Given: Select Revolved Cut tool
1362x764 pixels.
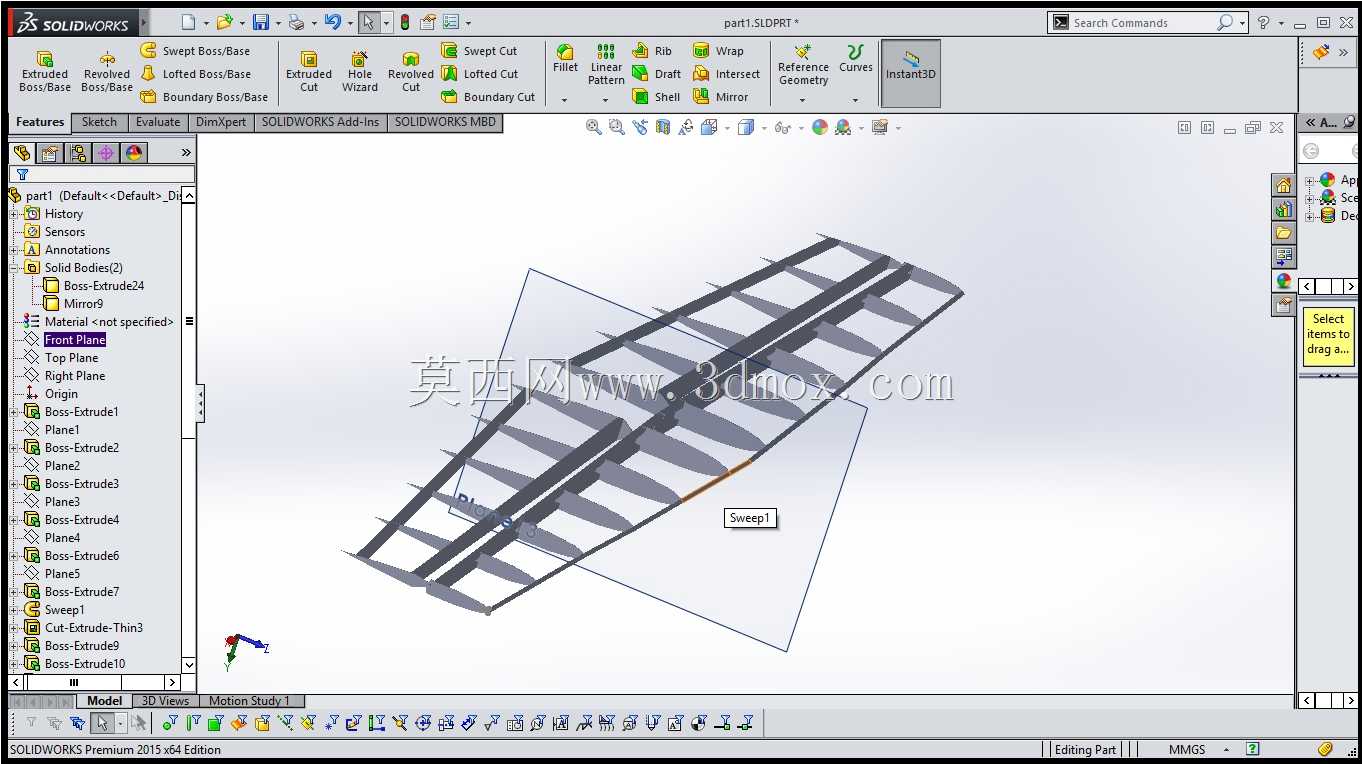Looking at the screenshot, I should pos(411,72).
